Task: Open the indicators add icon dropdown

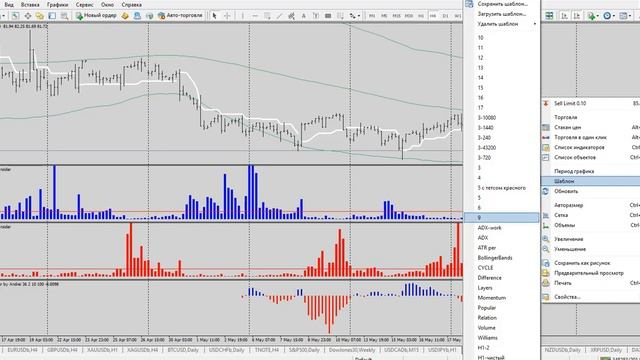Action: click(x=592, y=16)
